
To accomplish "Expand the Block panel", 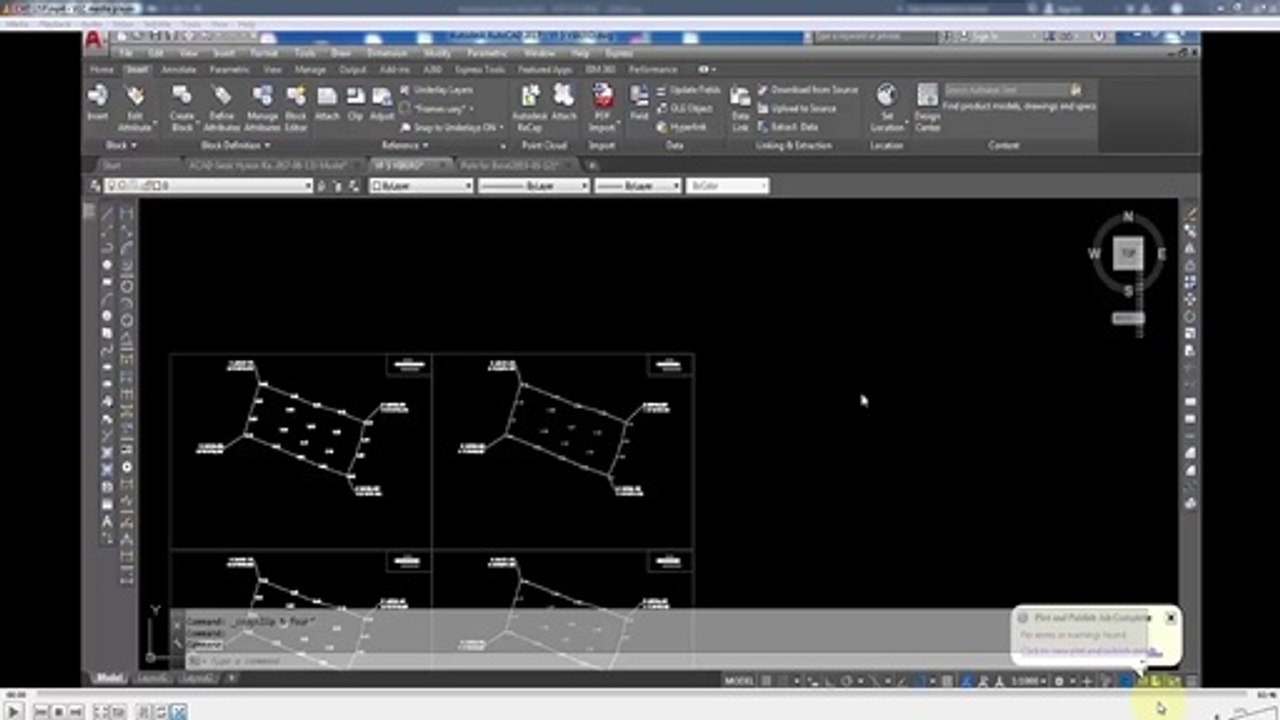I will (122, 146).
